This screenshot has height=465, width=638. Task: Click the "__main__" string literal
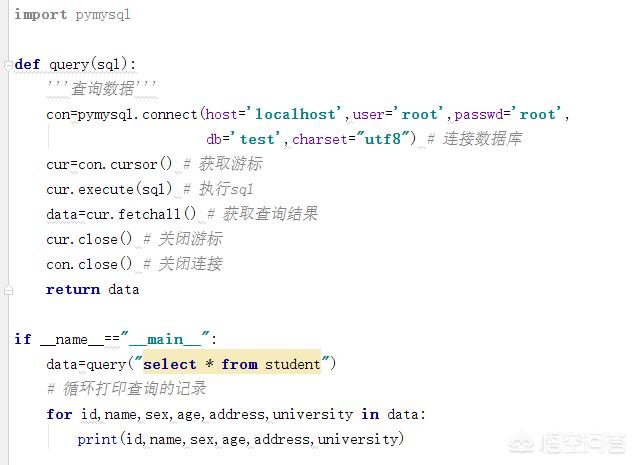coord(166,339)
